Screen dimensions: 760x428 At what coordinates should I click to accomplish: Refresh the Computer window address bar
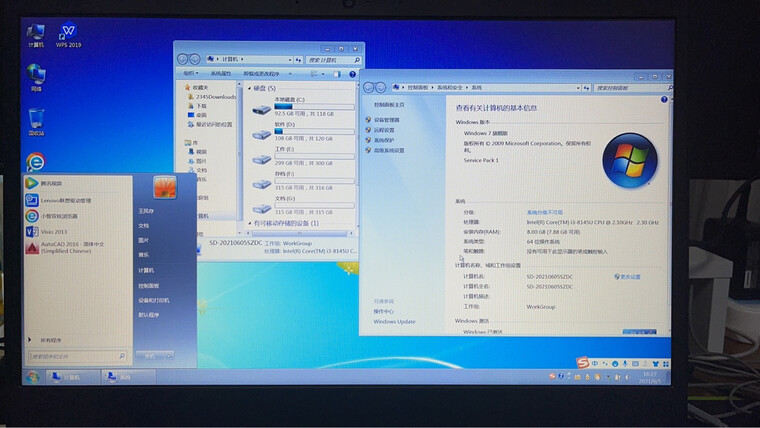click(x=299, y=60)
